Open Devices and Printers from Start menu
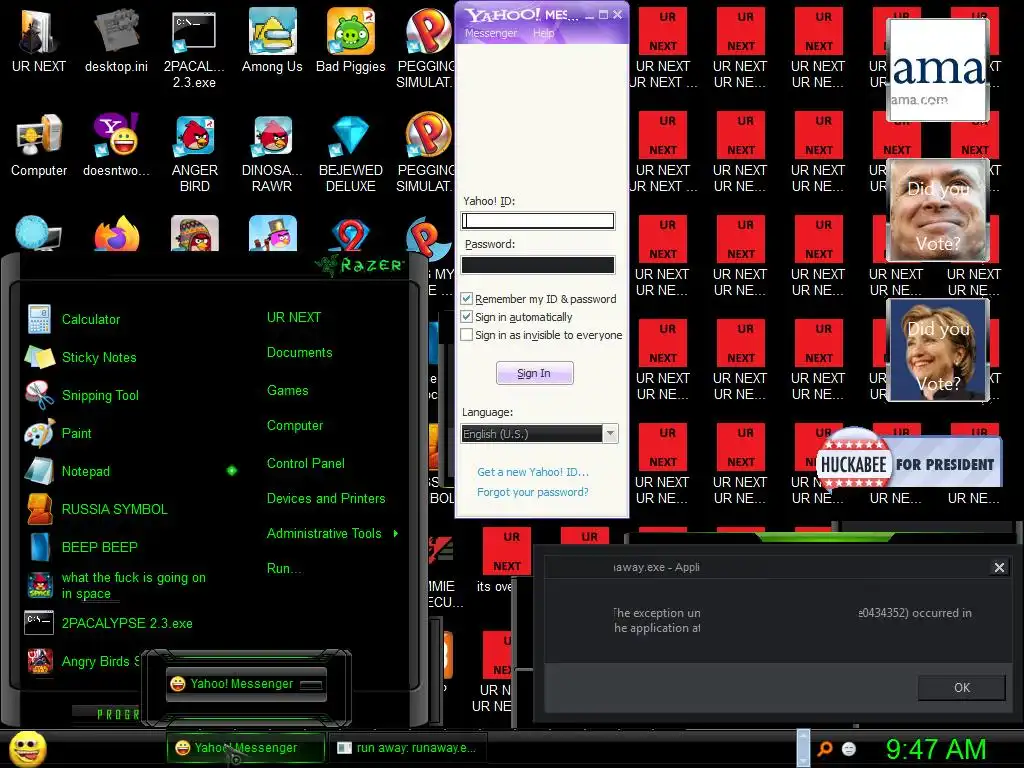Image resolution: width=1024 pixels, height=768 pixels. point(326,499)
